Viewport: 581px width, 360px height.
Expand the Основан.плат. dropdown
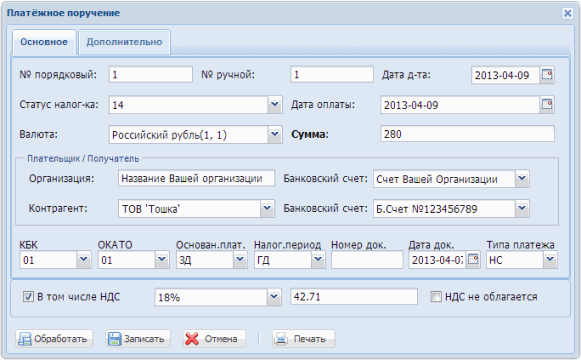pyautogui.click(x=240, y=260)
